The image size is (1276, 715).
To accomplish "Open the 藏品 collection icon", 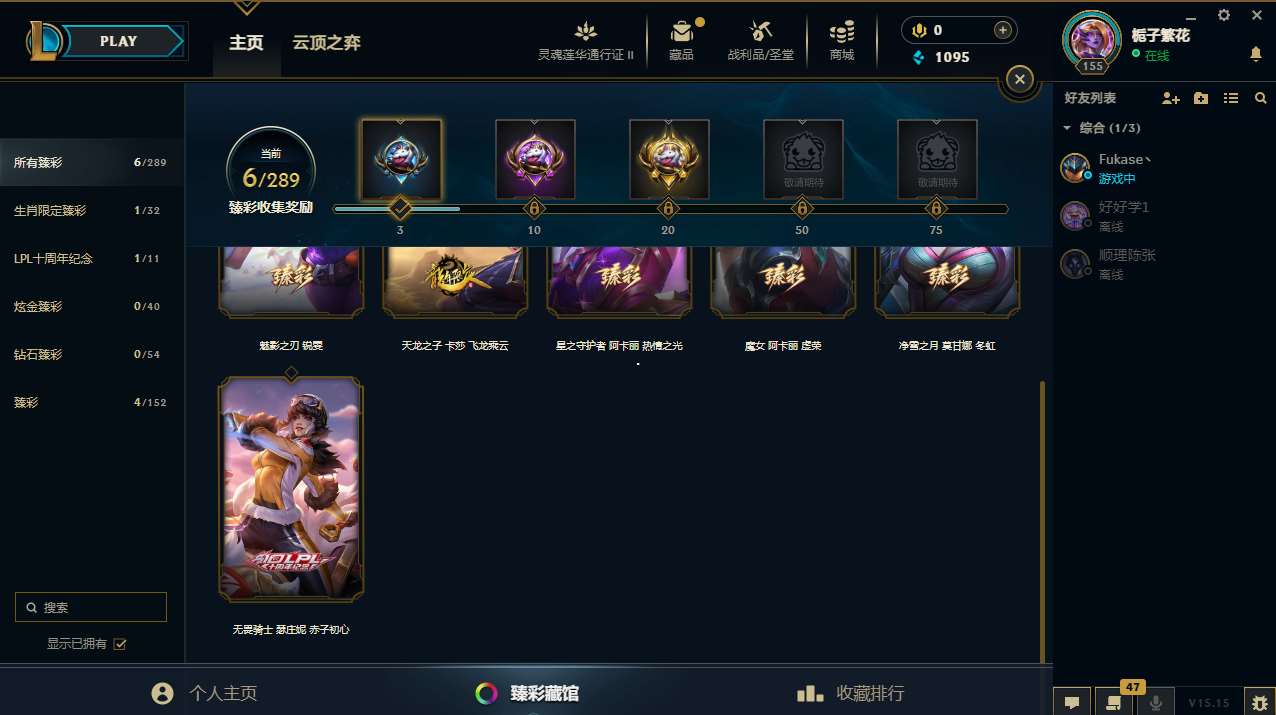I will click(x=681, y=32).
